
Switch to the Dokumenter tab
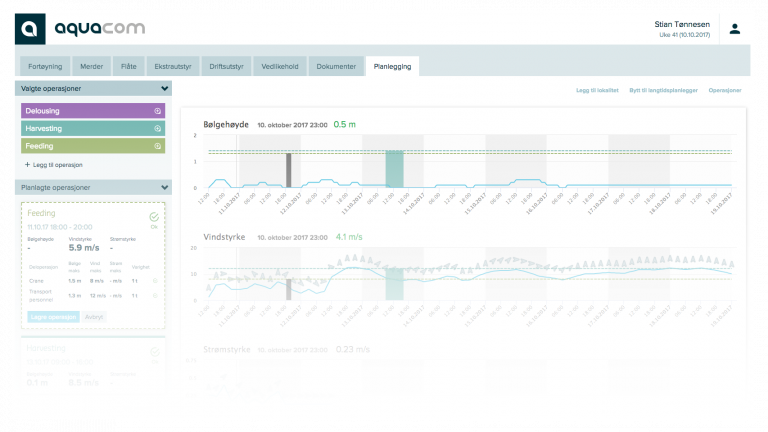coord(336,67)
